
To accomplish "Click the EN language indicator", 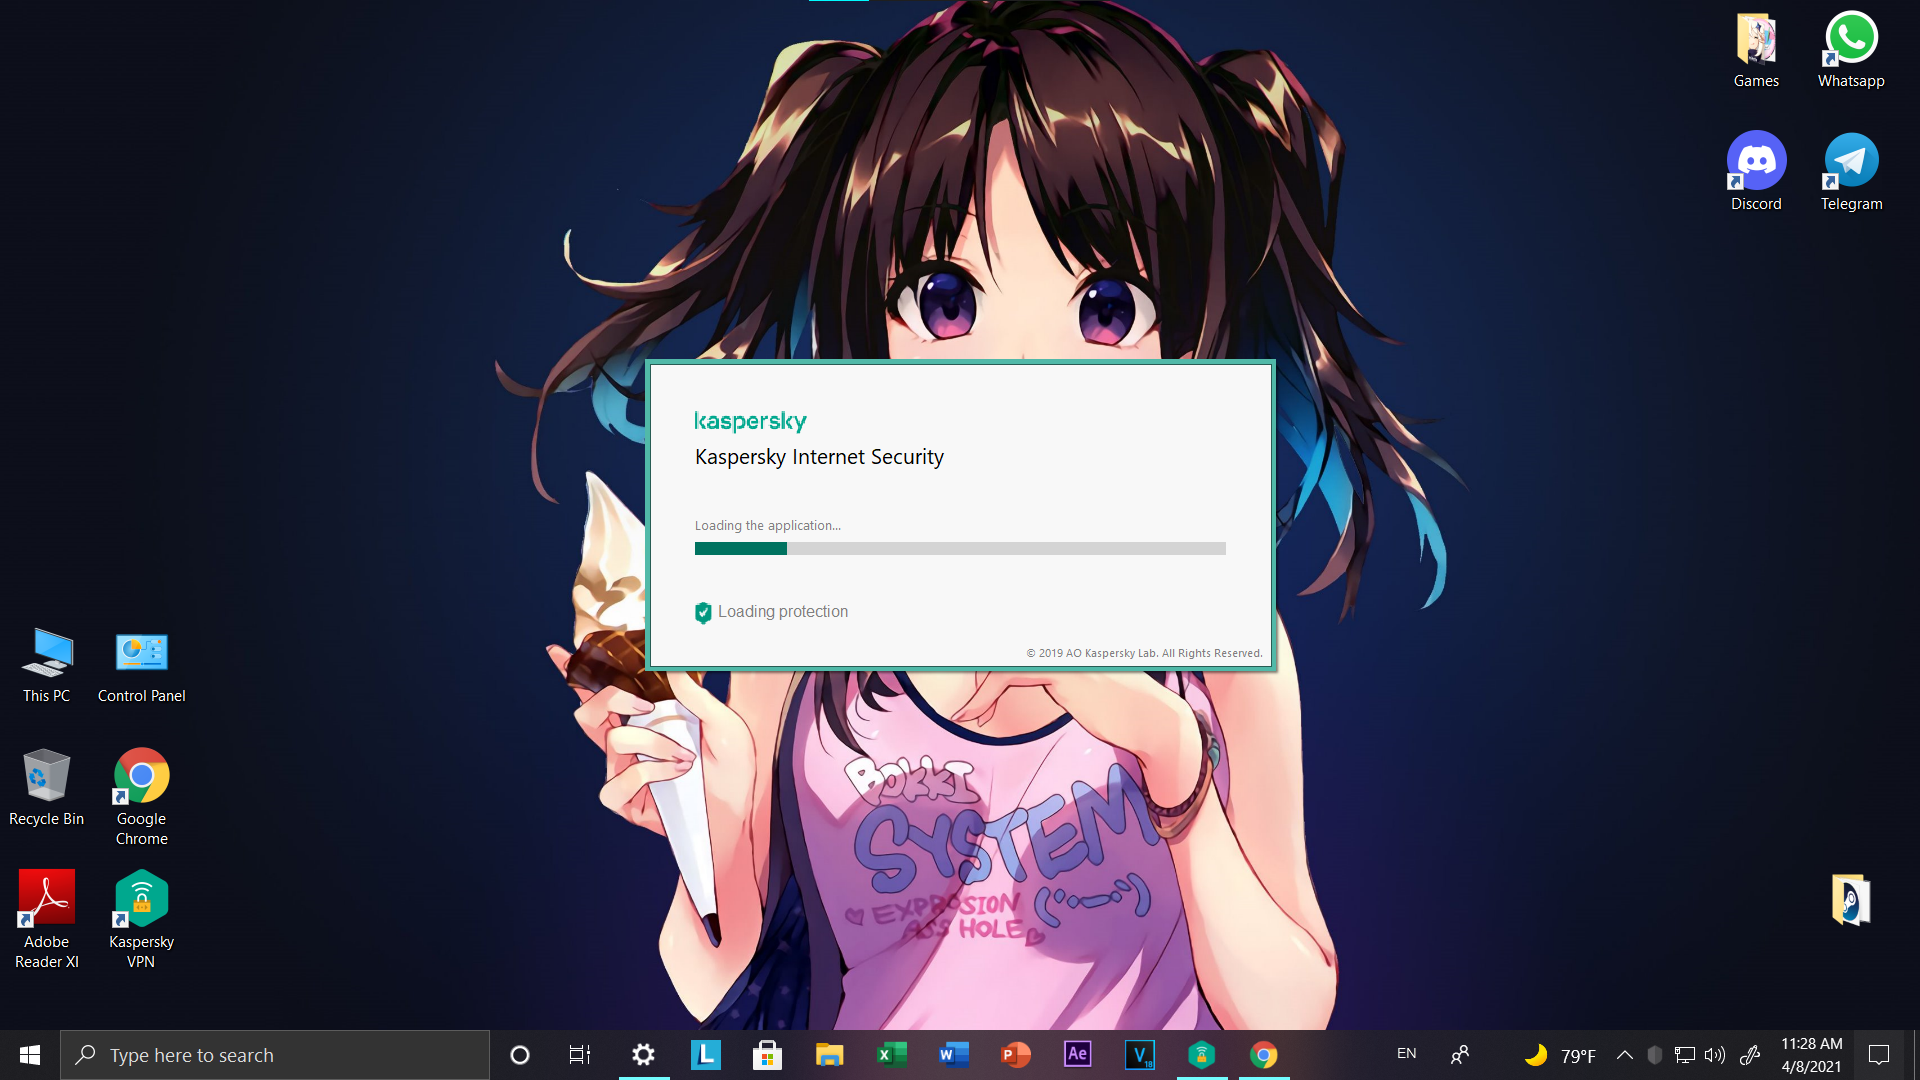I will click(x=1406, y=1054).
